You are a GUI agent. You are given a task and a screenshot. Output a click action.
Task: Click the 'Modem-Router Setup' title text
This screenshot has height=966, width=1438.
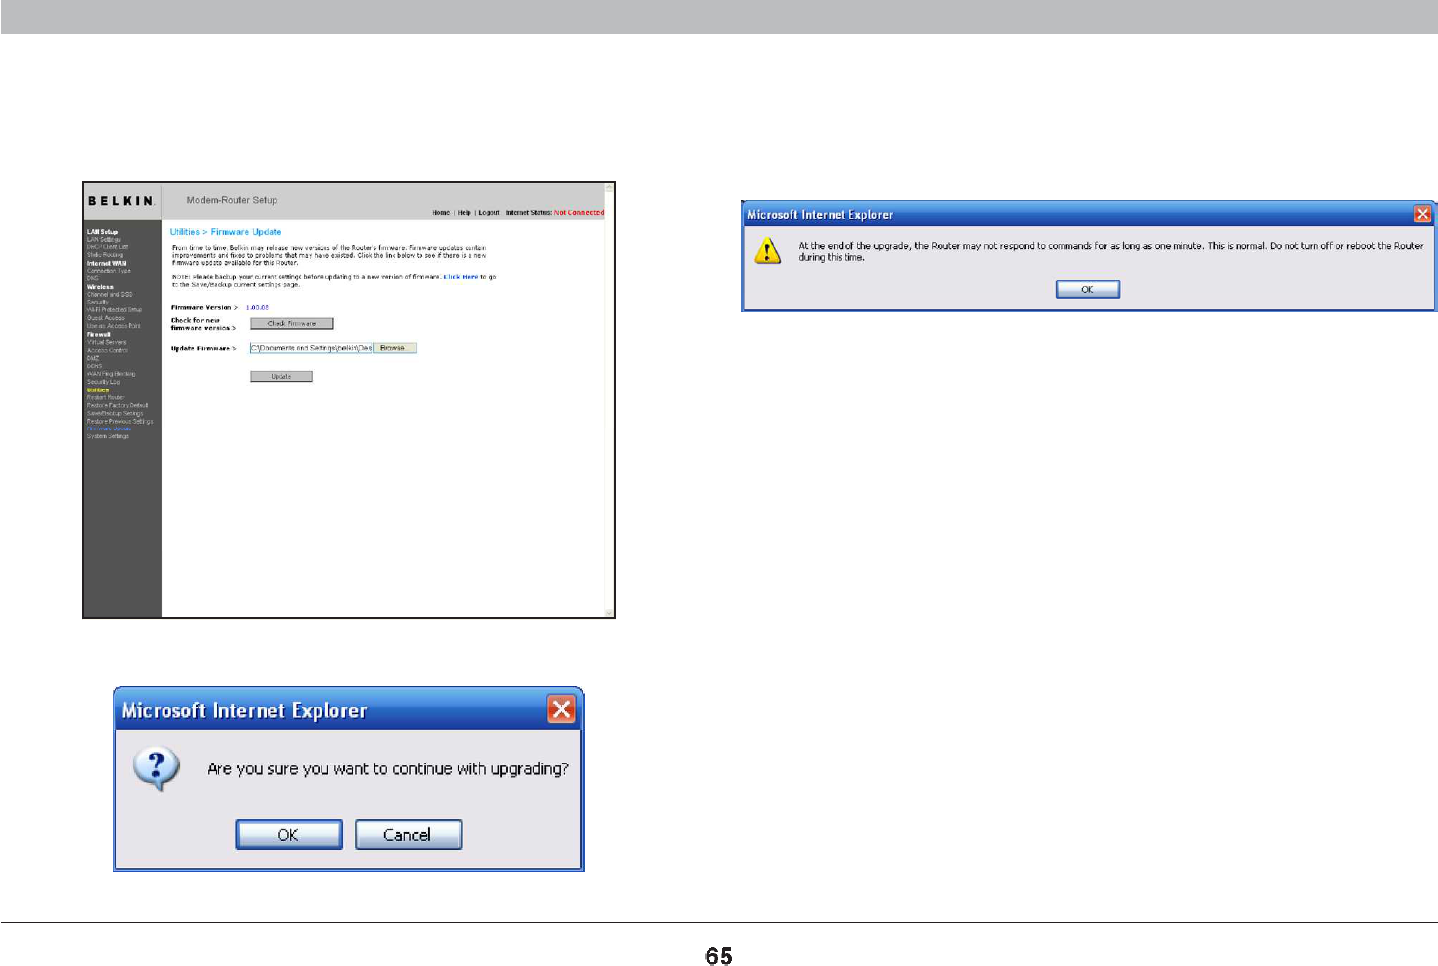pyautogui.click(x=232, y=200)
